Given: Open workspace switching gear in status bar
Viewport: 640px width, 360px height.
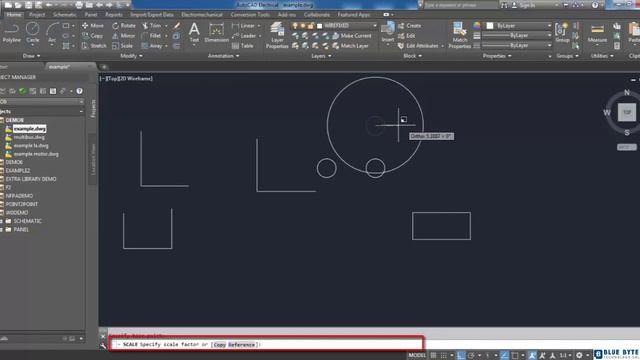Looking at the screenshot, I should pyautogui.click(x=579, y=356).
